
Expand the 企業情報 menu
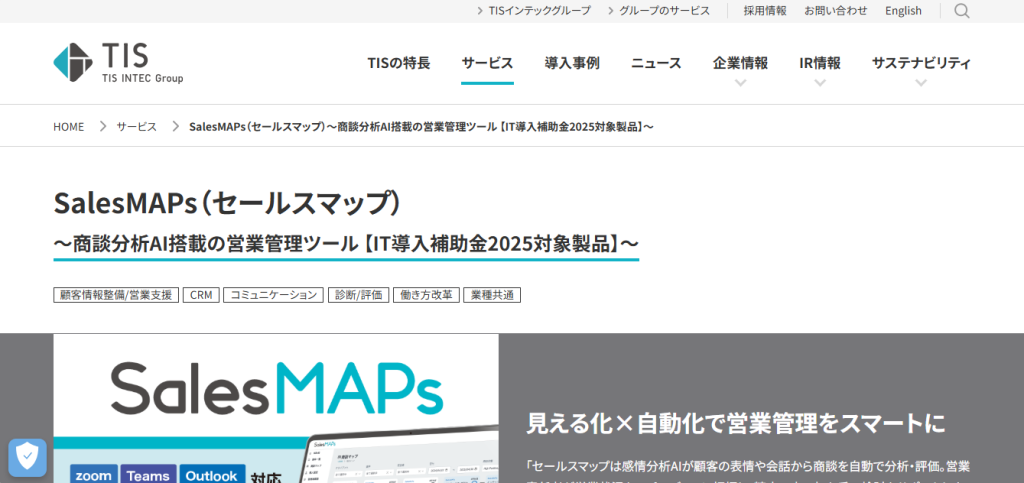(741, 63)
